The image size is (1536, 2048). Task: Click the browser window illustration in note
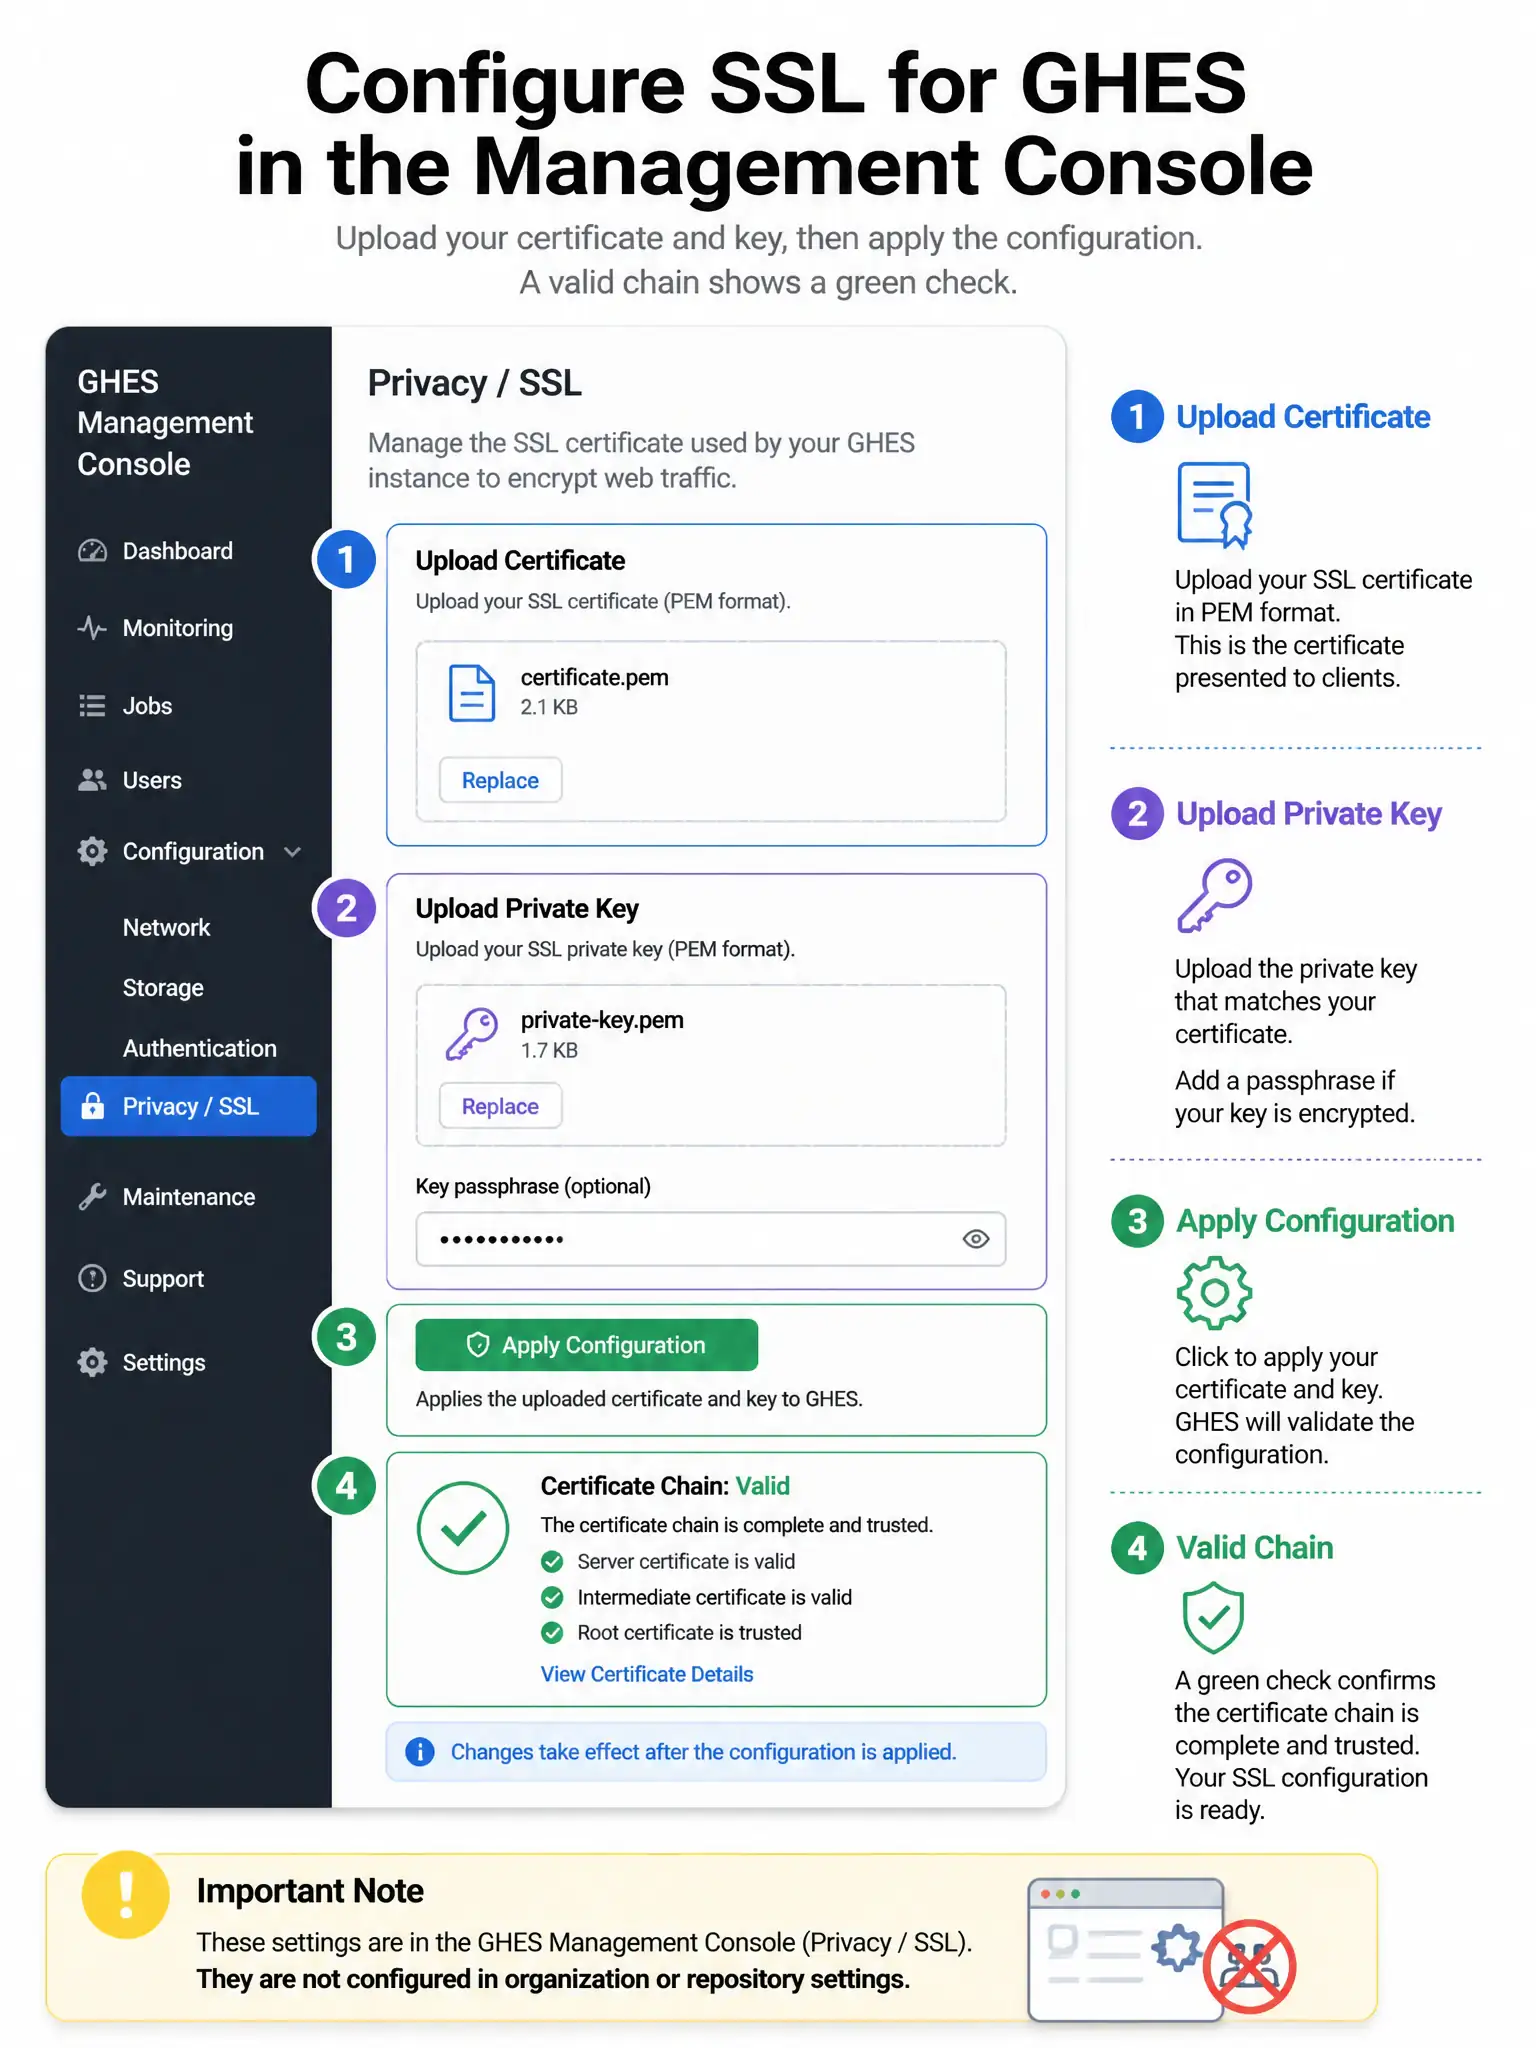coord(1126,1950)
